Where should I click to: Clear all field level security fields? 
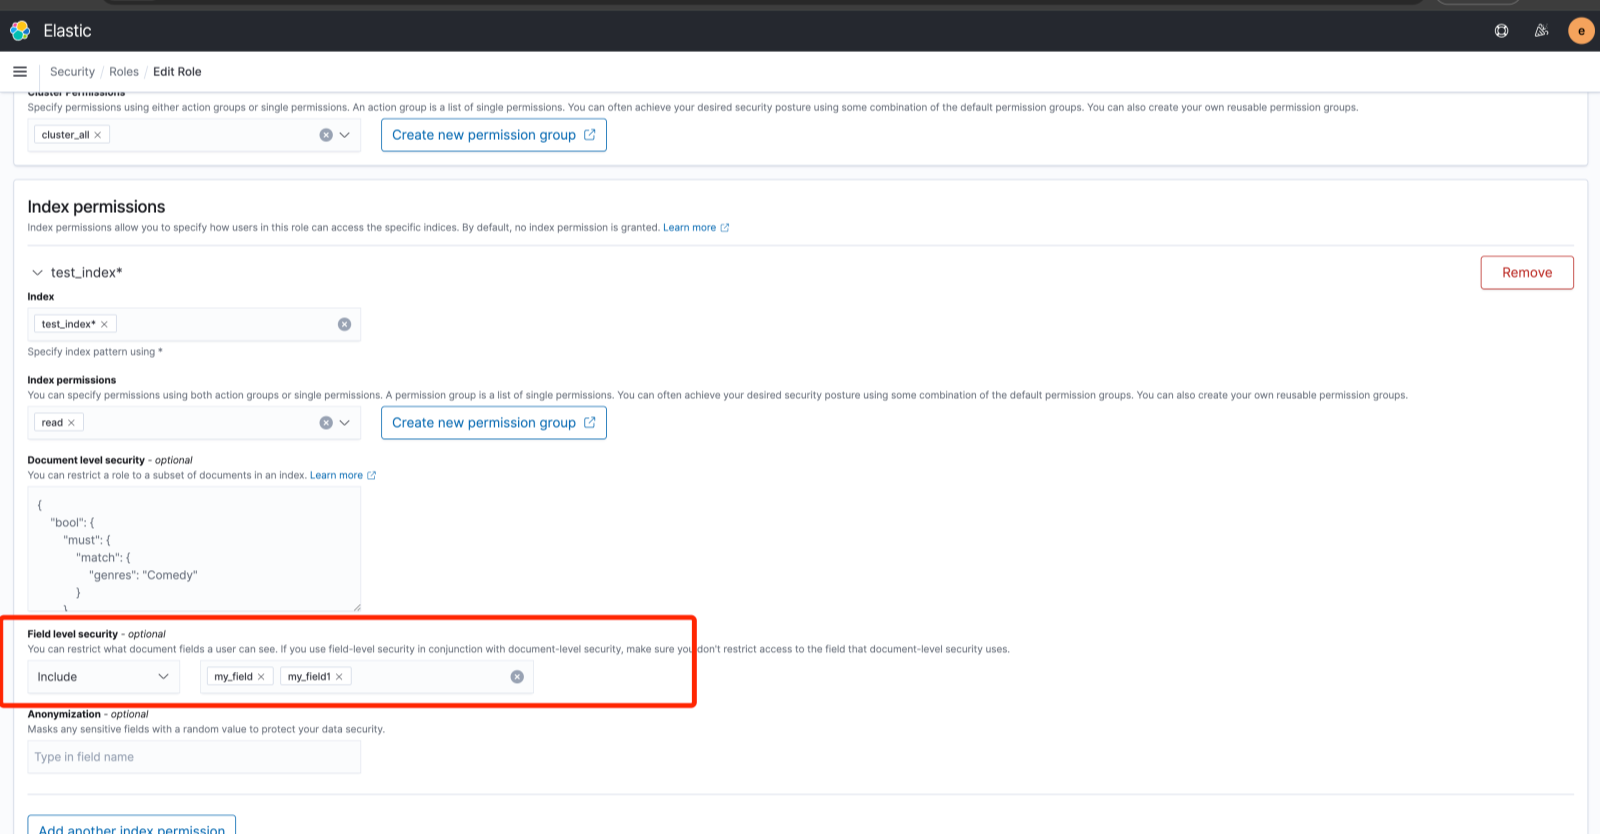point(517,677)
